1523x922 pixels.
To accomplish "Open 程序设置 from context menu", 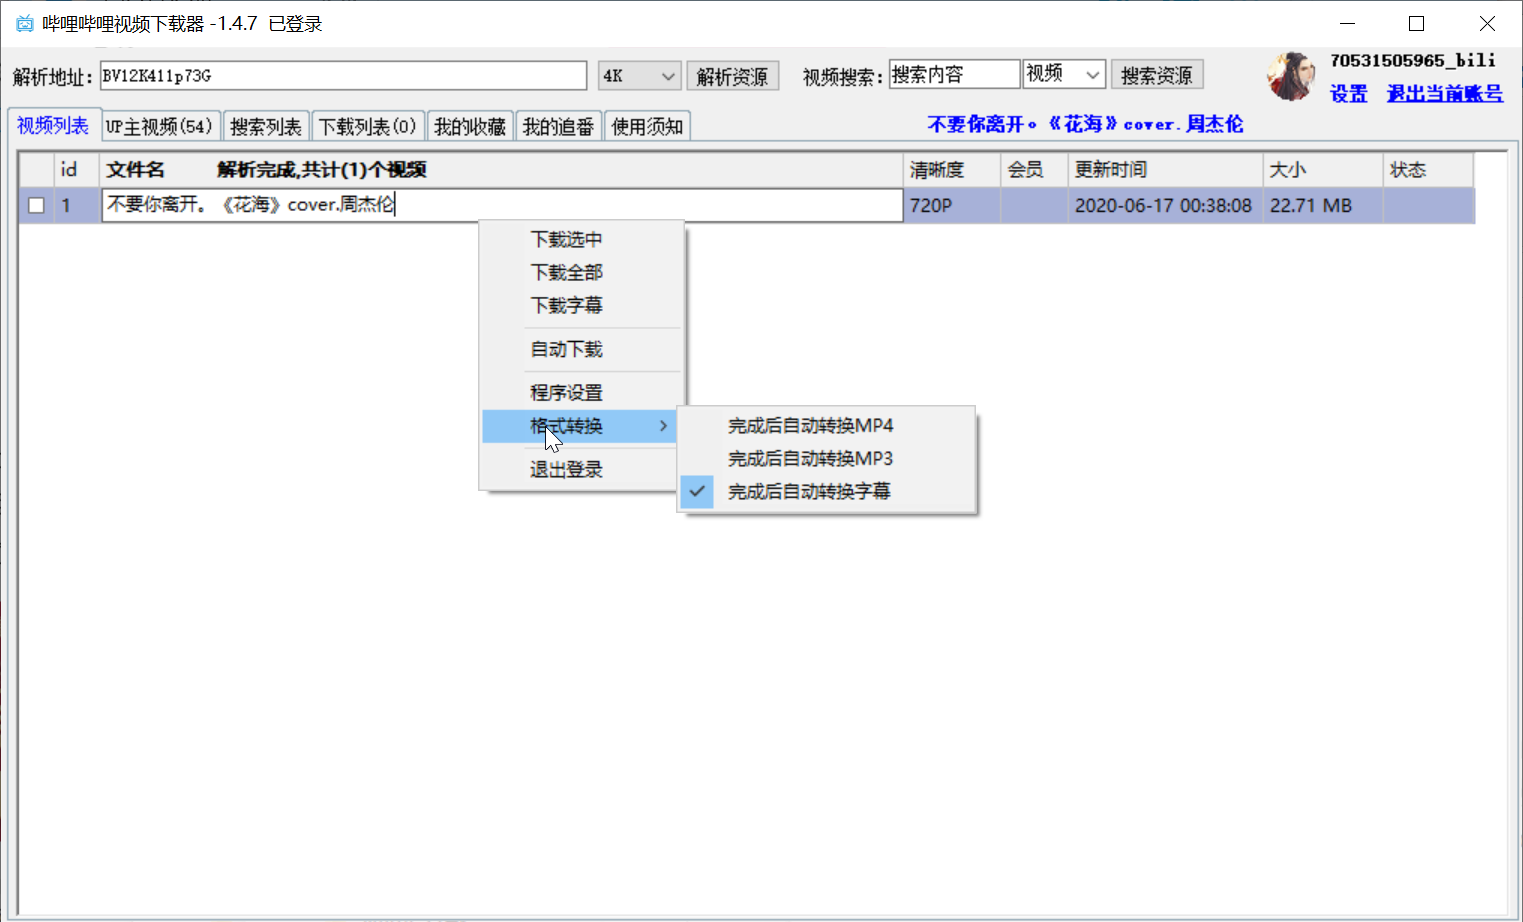I will (x=566, y=392).
